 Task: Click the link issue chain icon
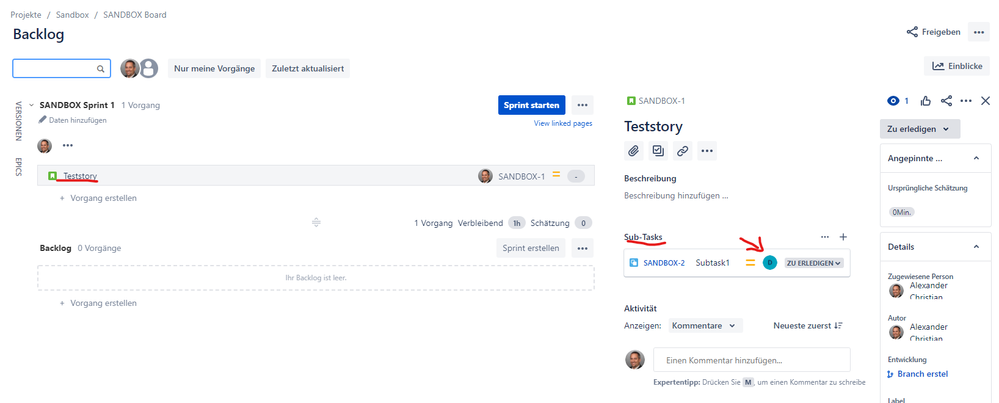coord(682,151)
